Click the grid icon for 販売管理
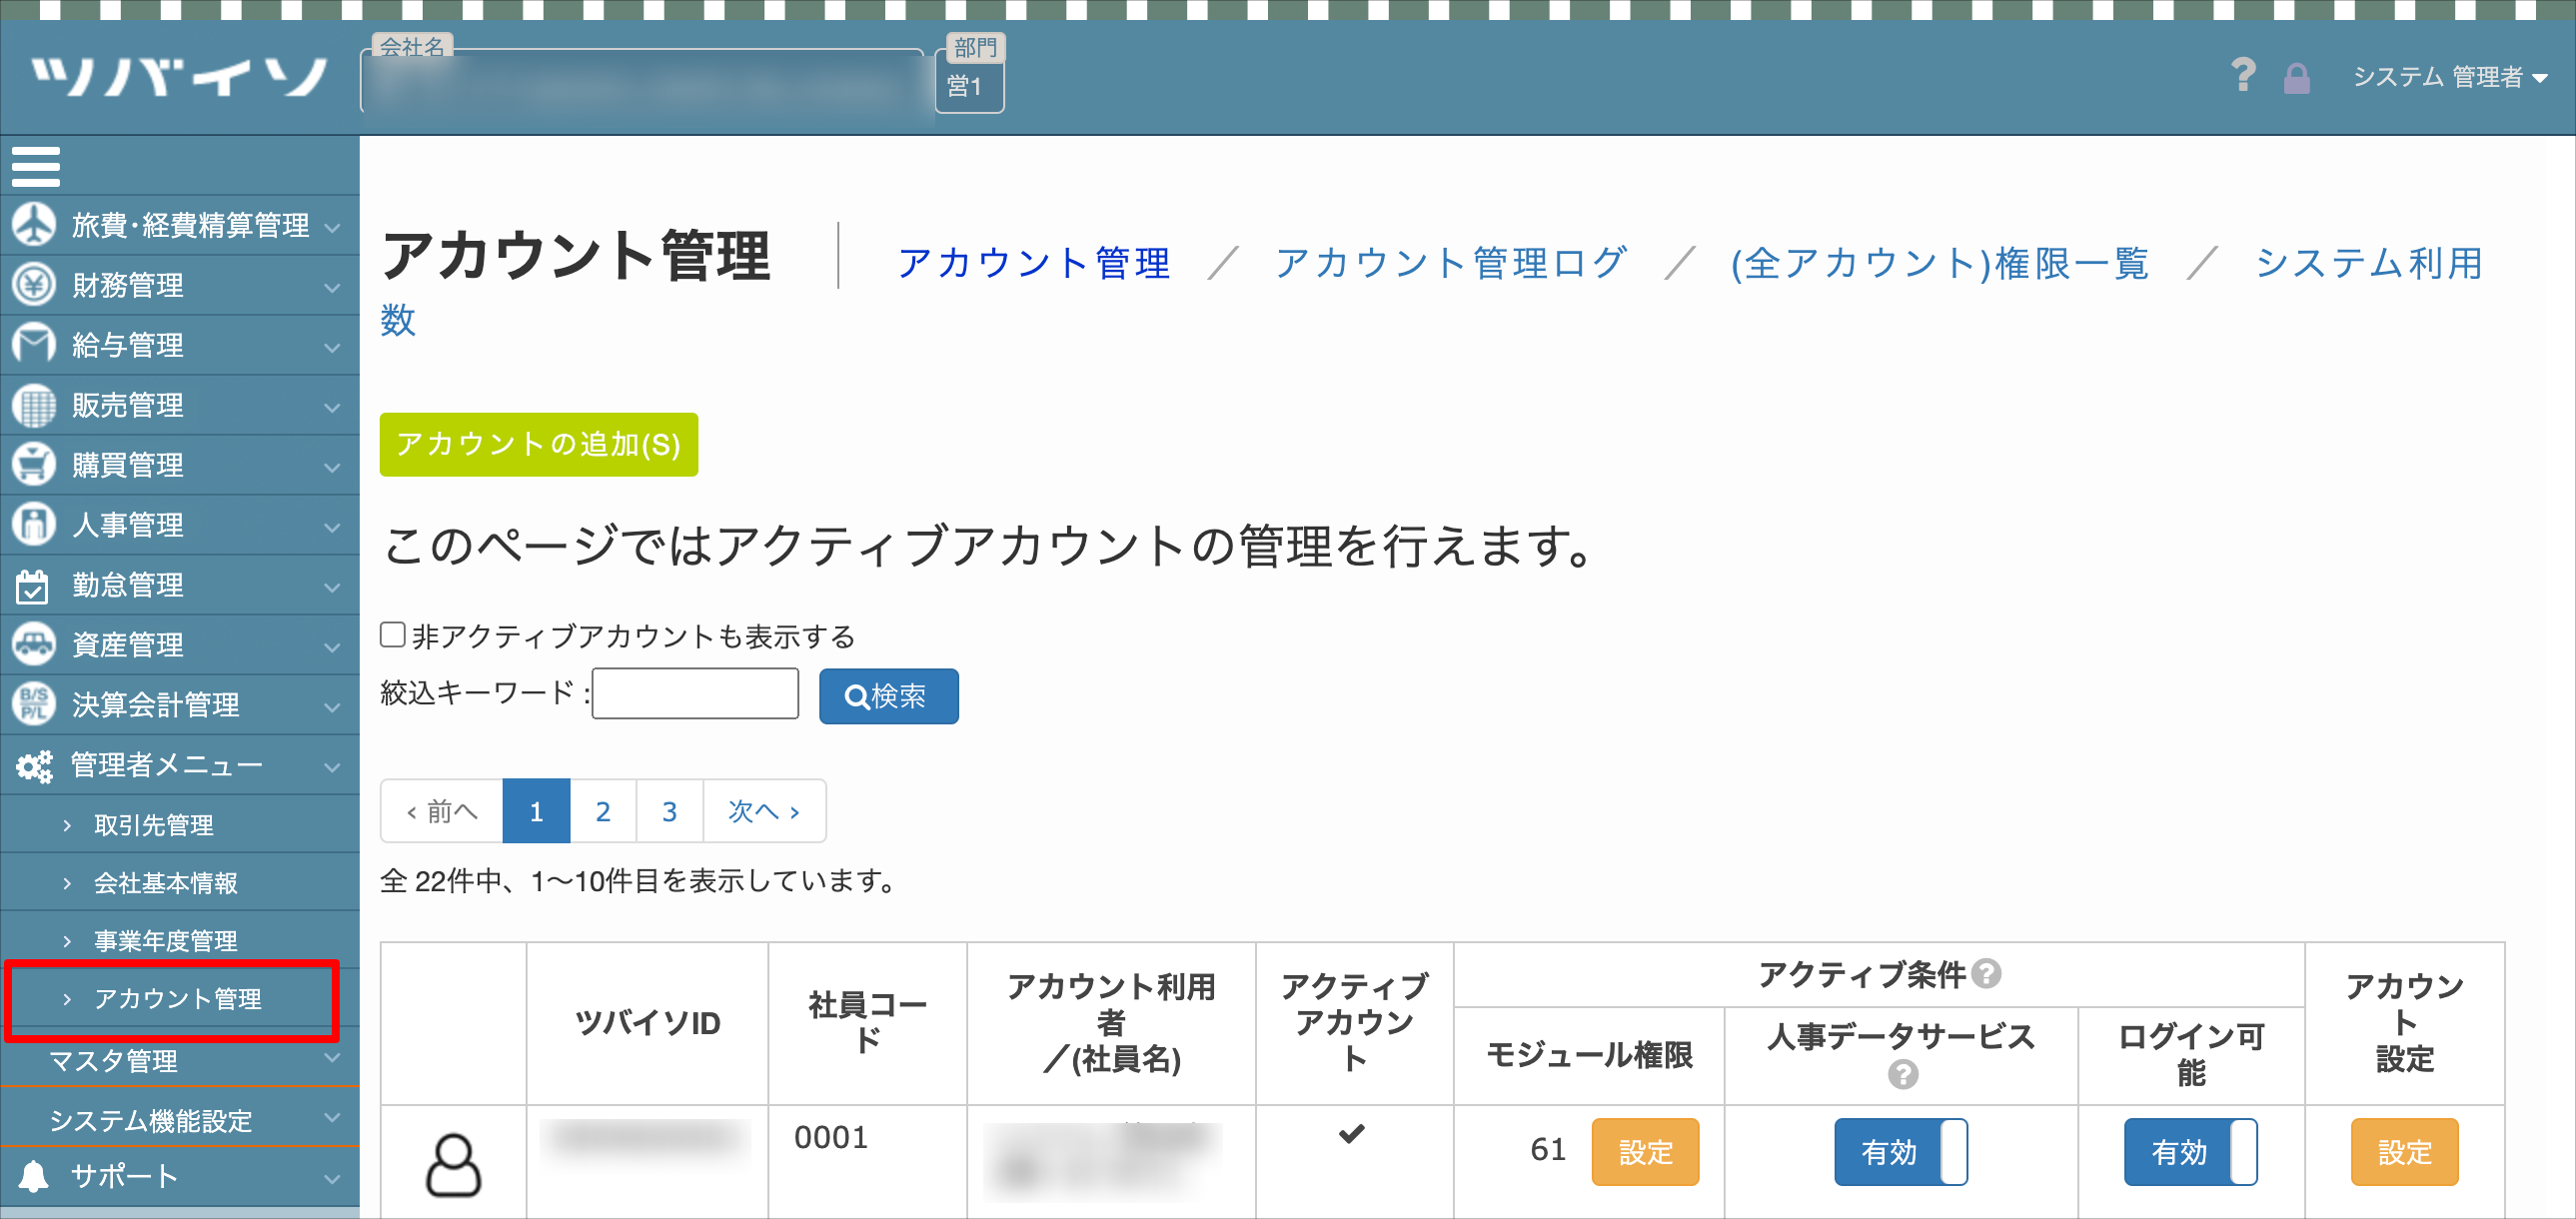 (x=34, y=405)
